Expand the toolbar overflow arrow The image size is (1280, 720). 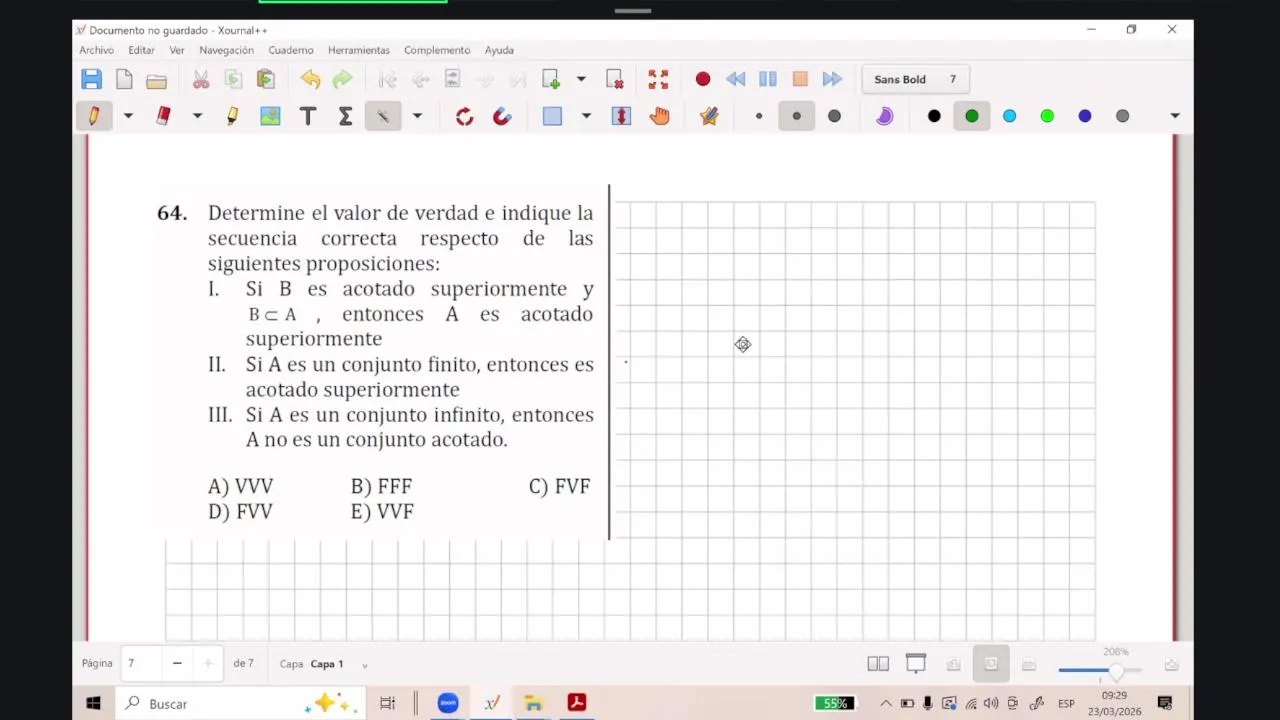[1175, 116]
